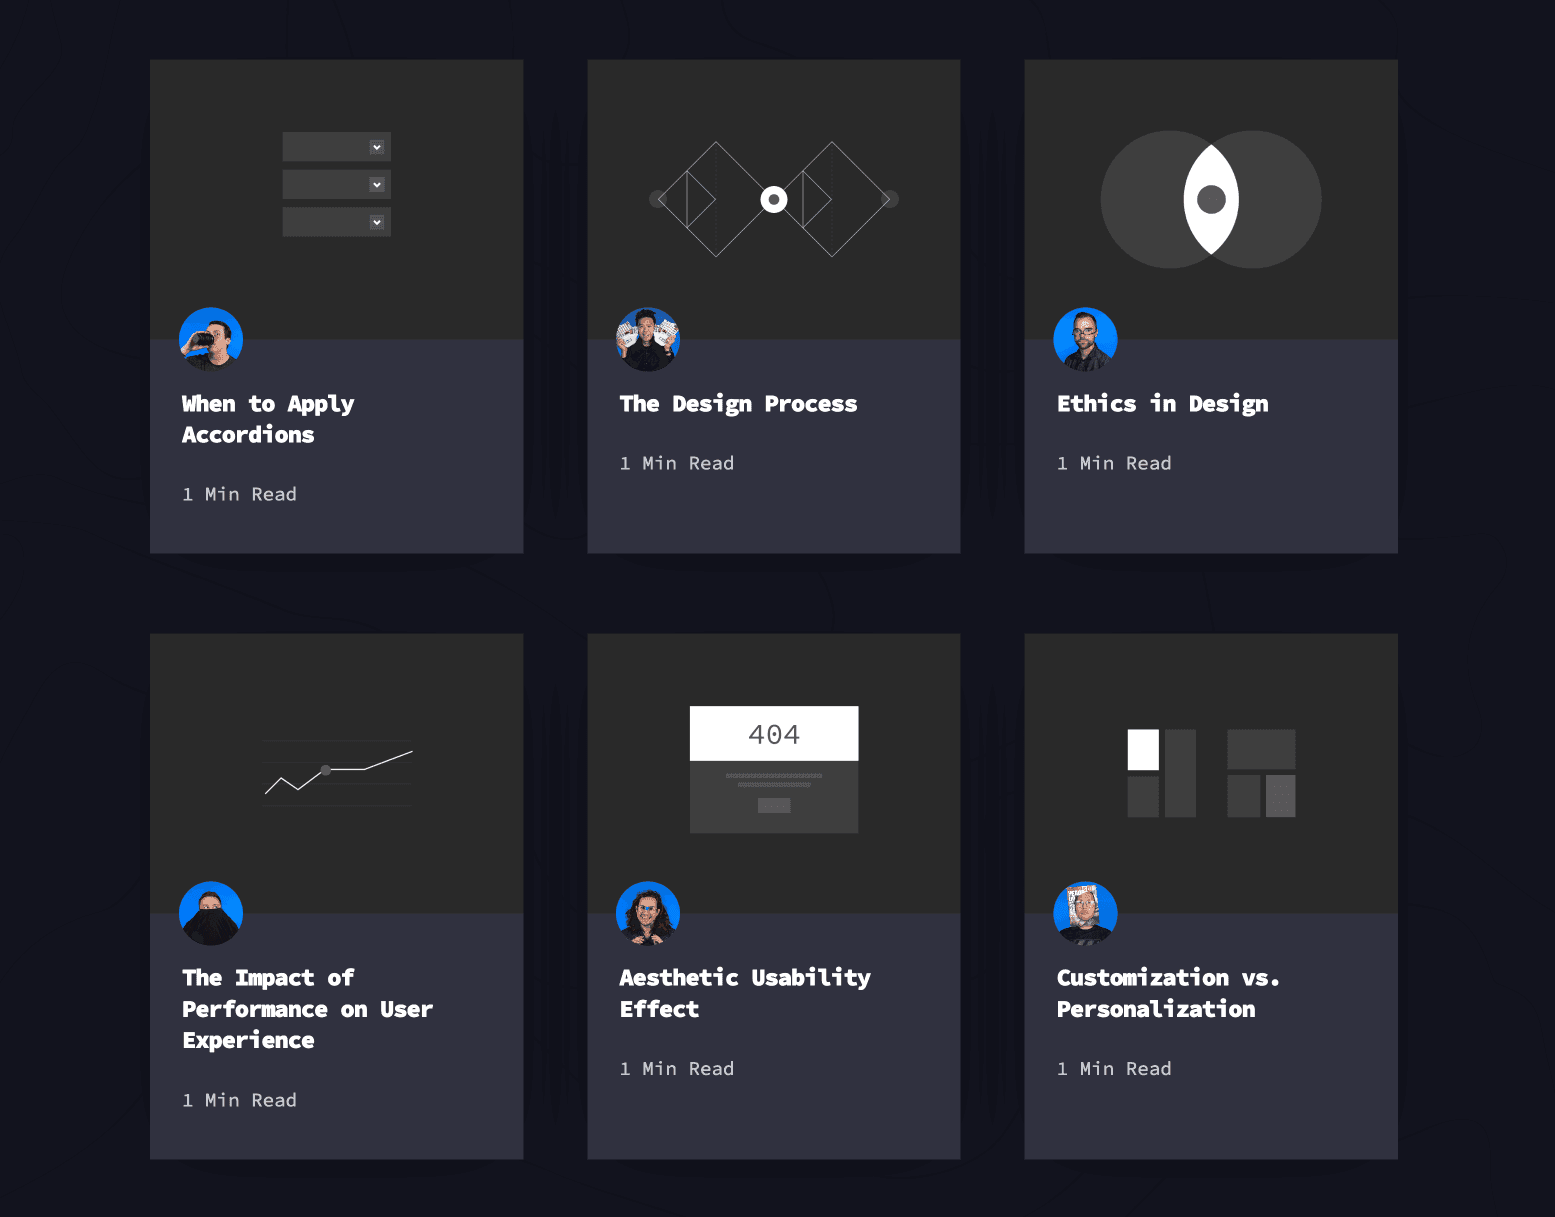1555x1217 pixels.
Task: Click the 404 browser thumbnail illustration
Action: (x=773, y=768)
